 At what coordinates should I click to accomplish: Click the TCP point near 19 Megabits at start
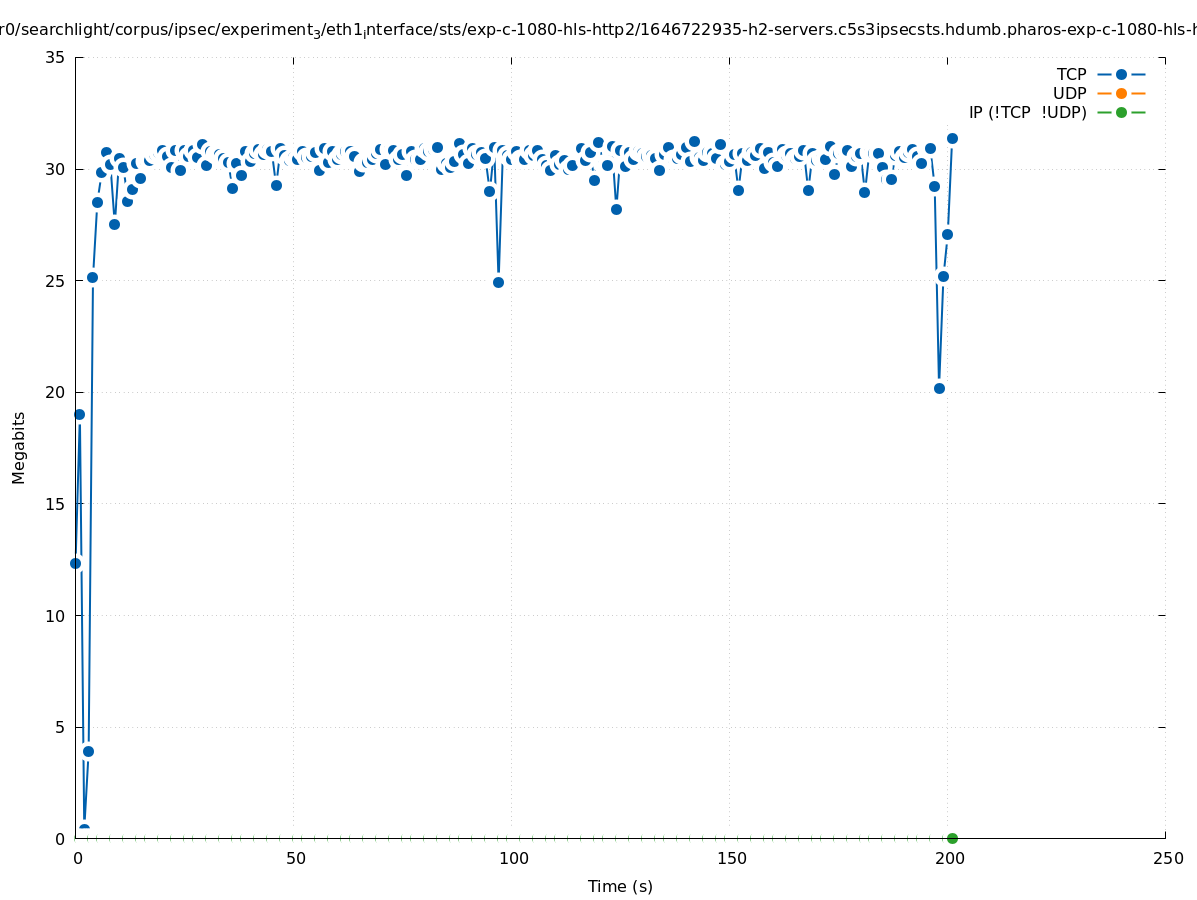coord(79,414)
